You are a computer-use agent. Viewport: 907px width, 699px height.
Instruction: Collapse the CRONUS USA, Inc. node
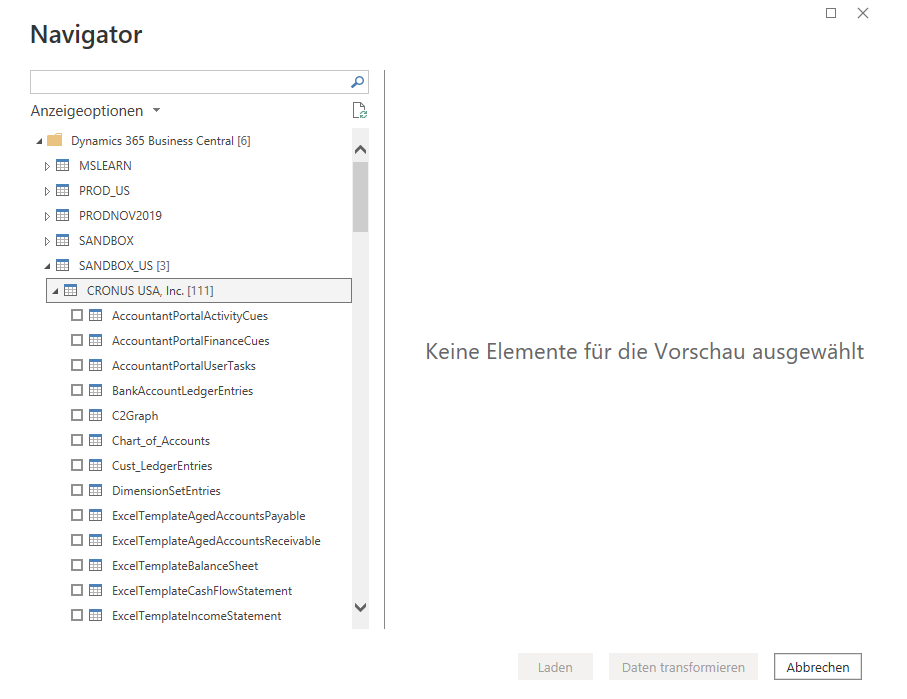(x=56, y=291)
